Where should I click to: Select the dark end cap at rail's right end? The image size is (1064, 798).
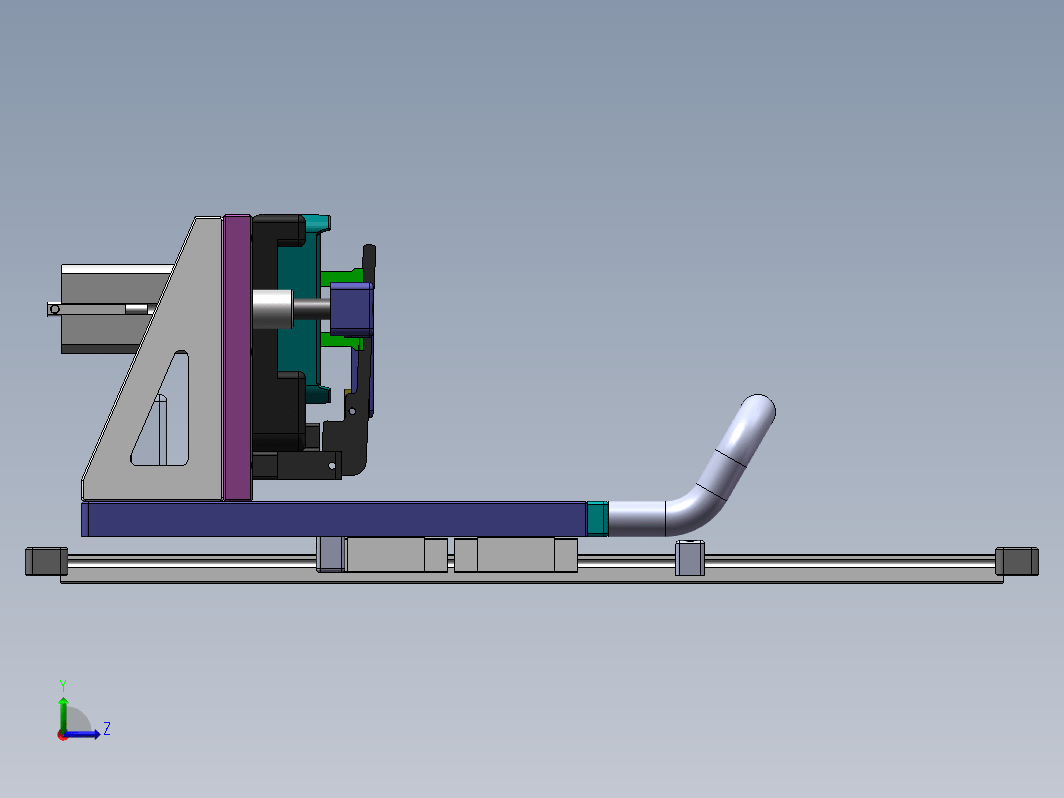(x=1016, y=561)
